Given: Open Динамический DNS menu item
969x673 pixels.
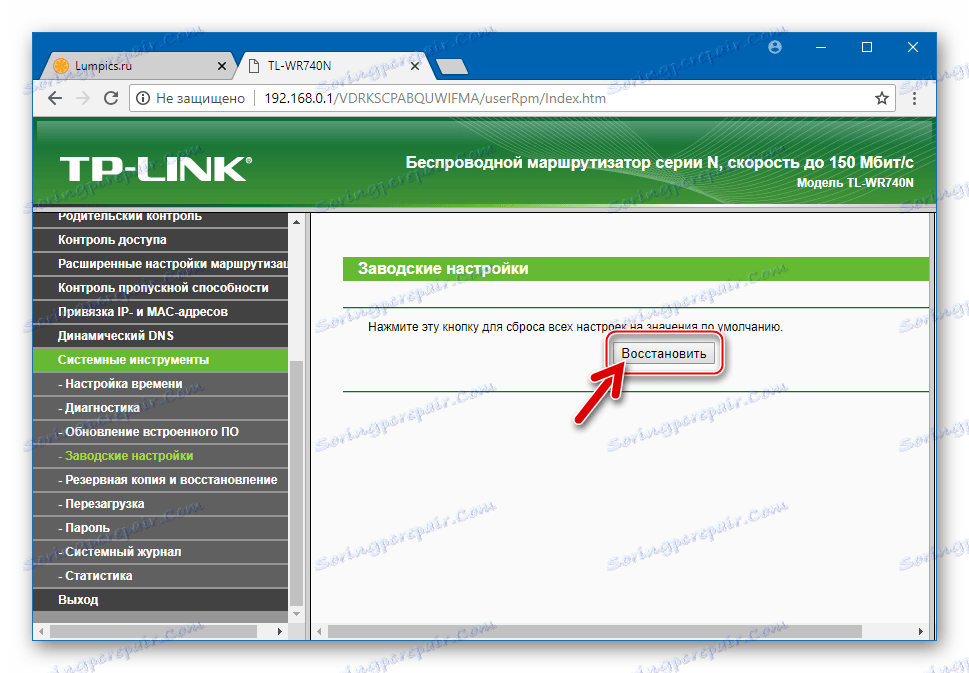Looking at the screenshot, I should pos(161,336).
